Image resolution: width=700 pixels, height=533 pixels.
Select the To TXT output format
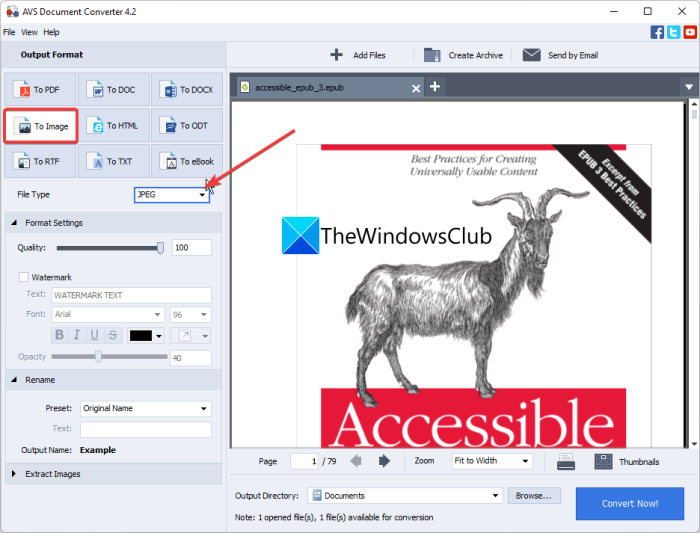(114, 162)
